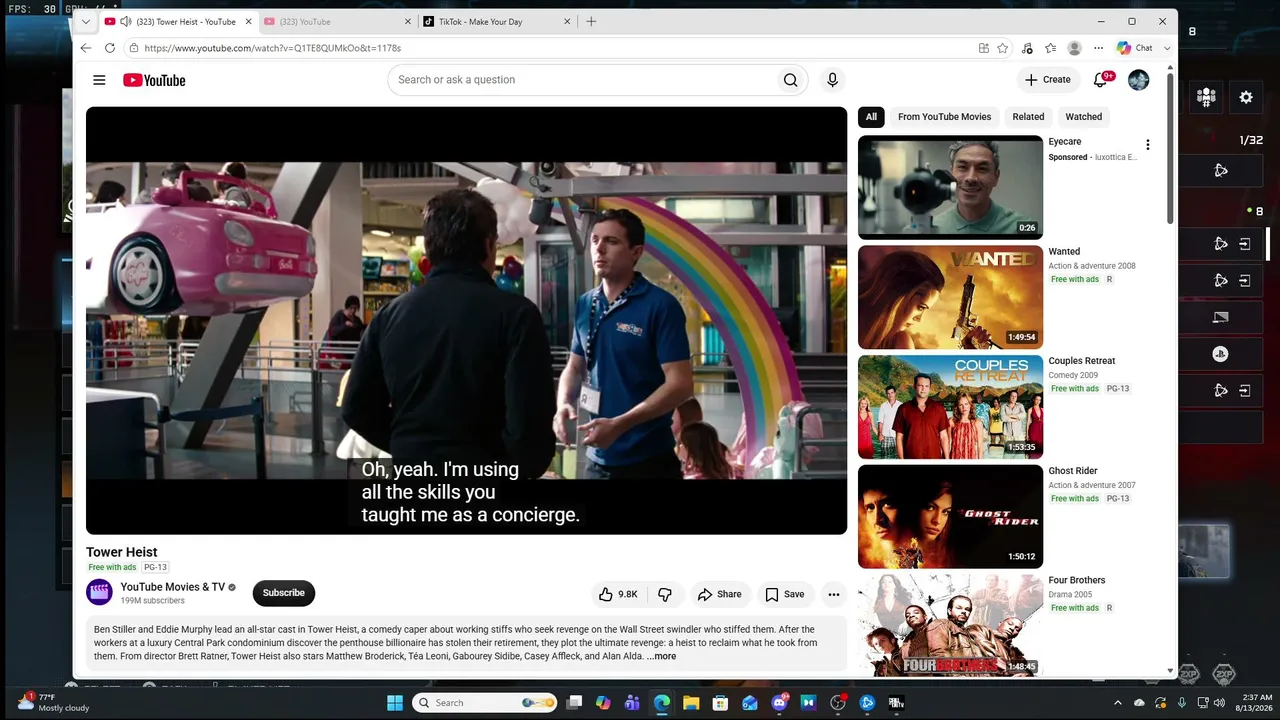Subscribe to YouTube Movies & TV
Image resolution: width=1280 pixels, height=720 pixels.
click(284, 593)
